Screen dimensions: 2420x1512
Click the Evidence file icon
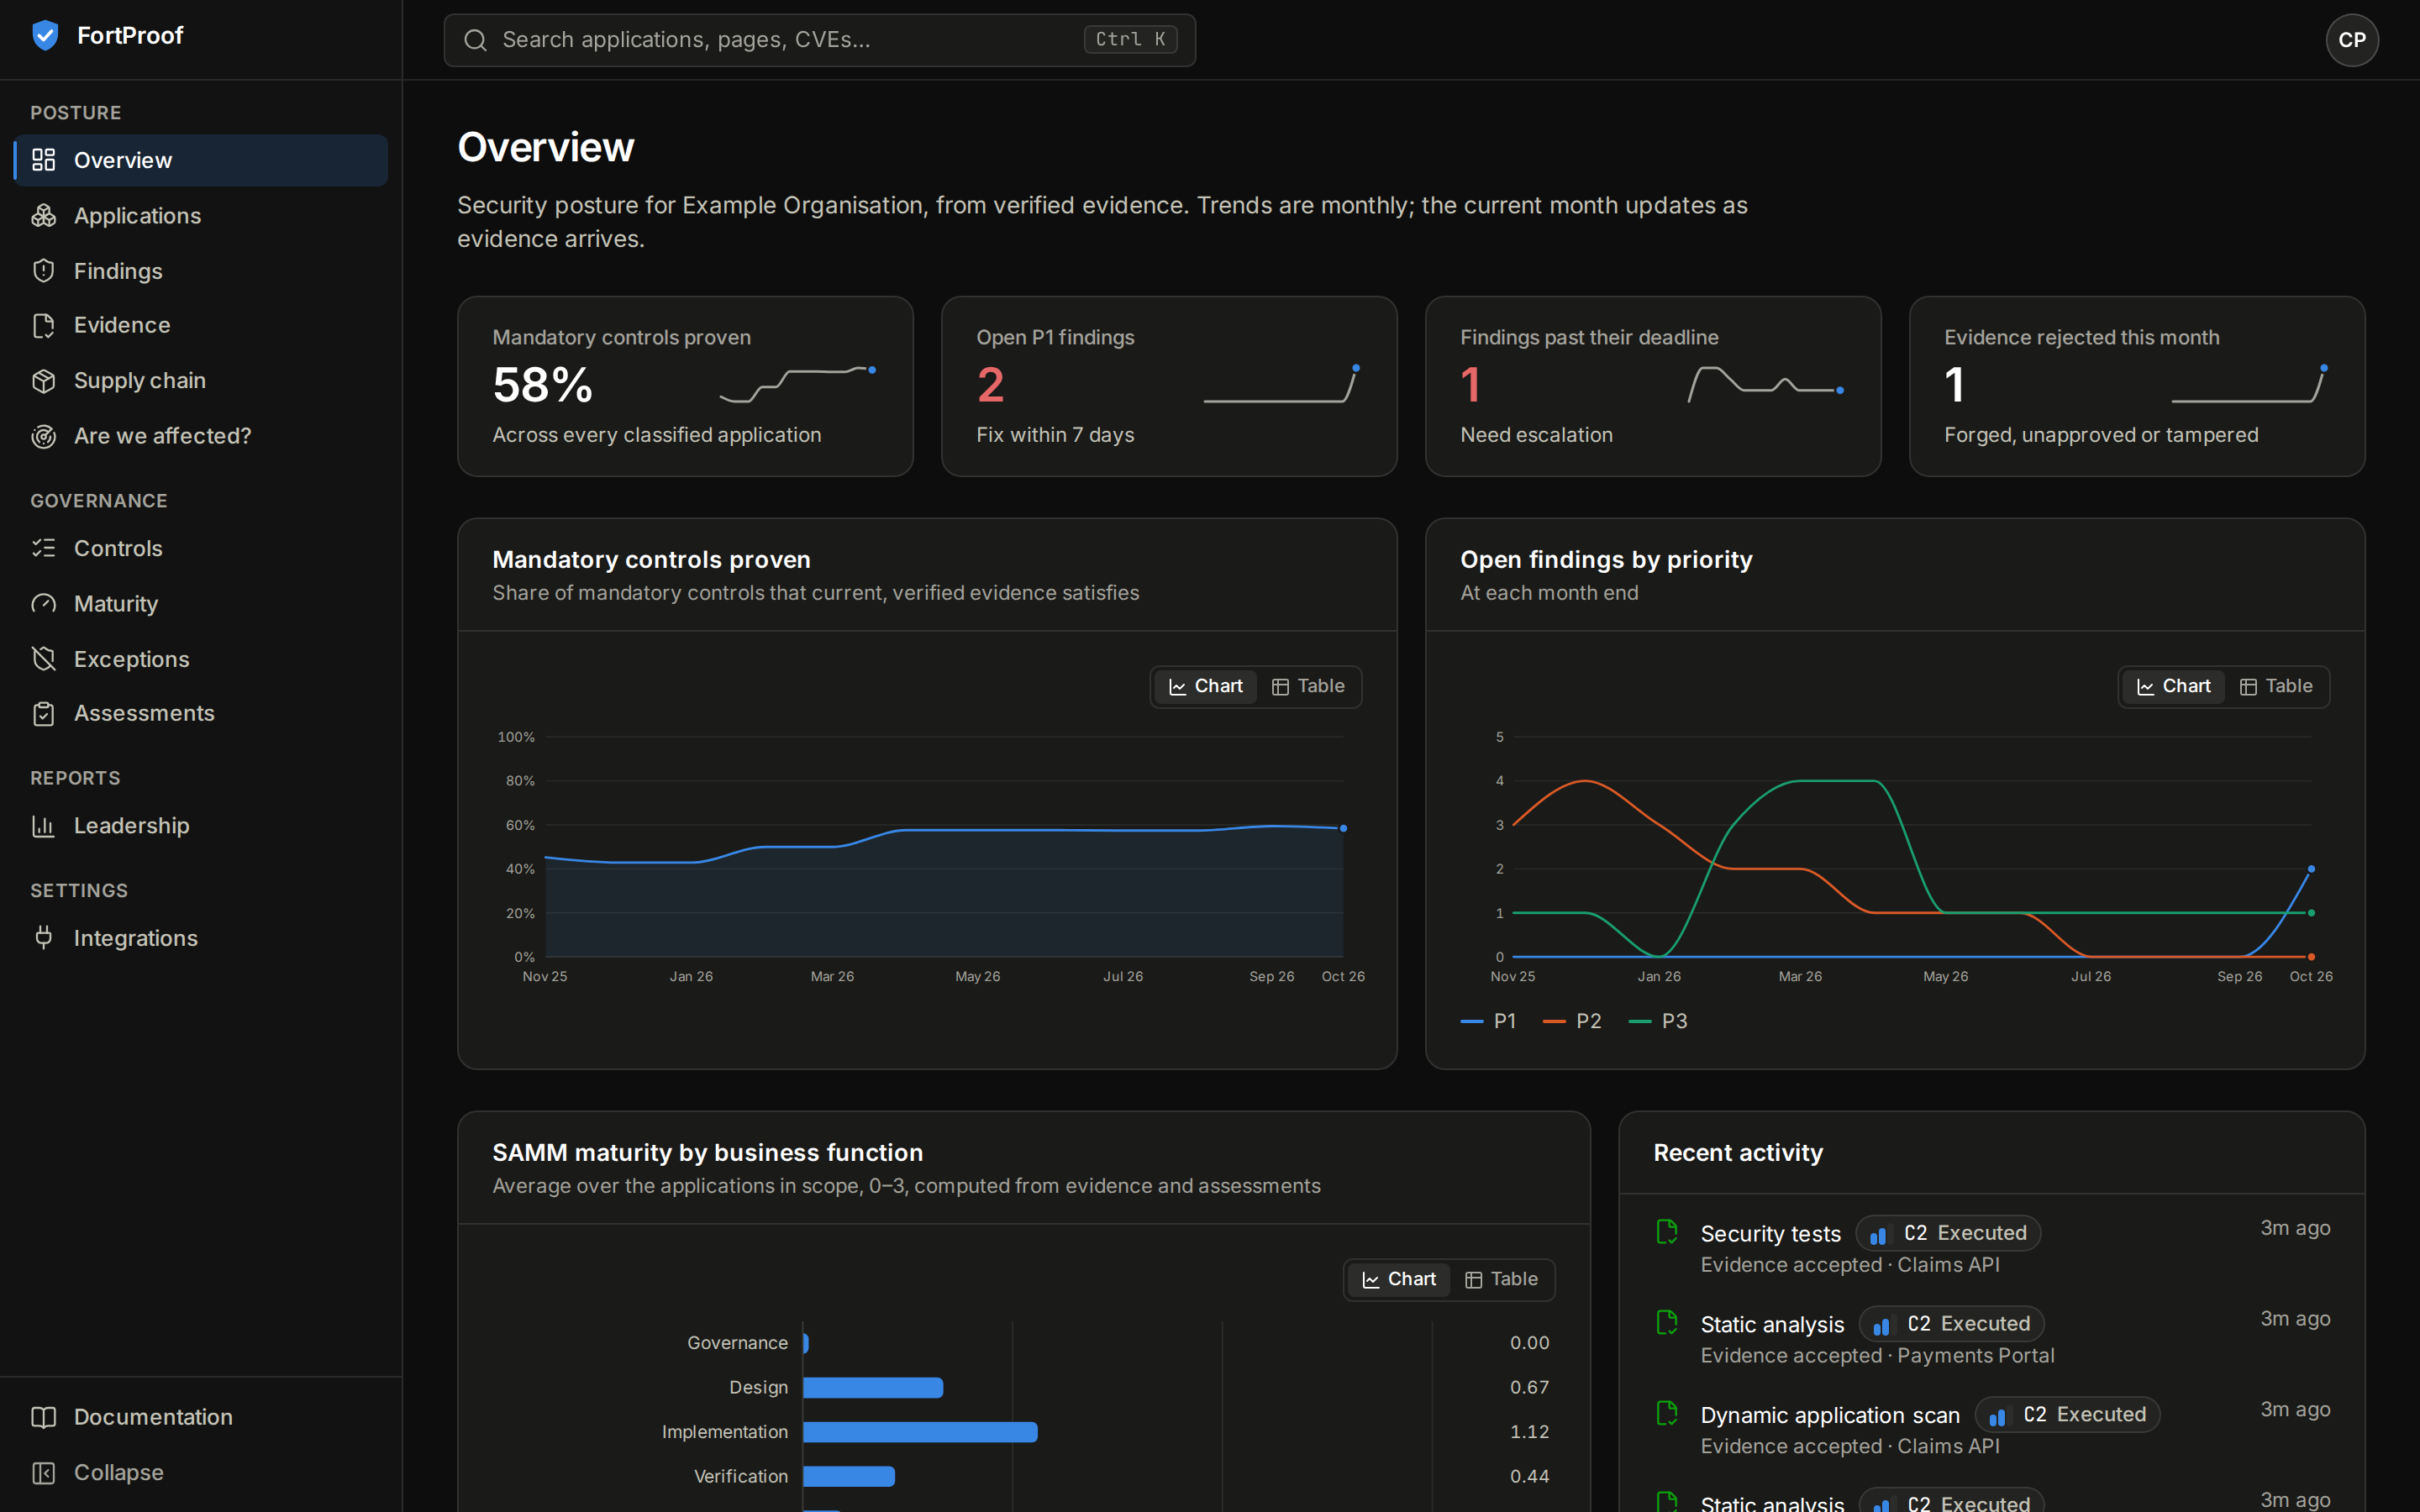click(43, 325)
